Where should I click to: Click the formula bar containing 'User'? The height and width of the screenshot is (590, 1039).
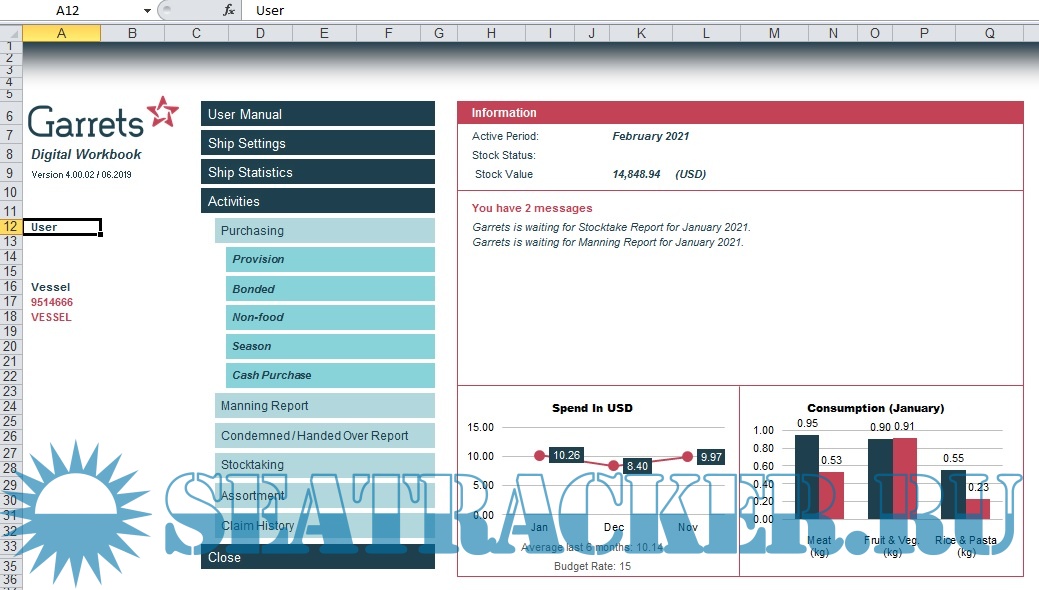640,10
